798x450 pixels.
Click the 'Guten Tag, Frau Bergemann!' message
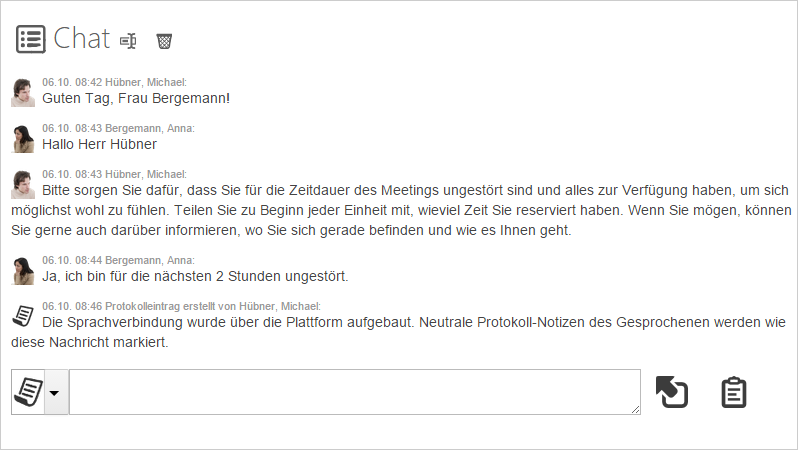[136, 98]
